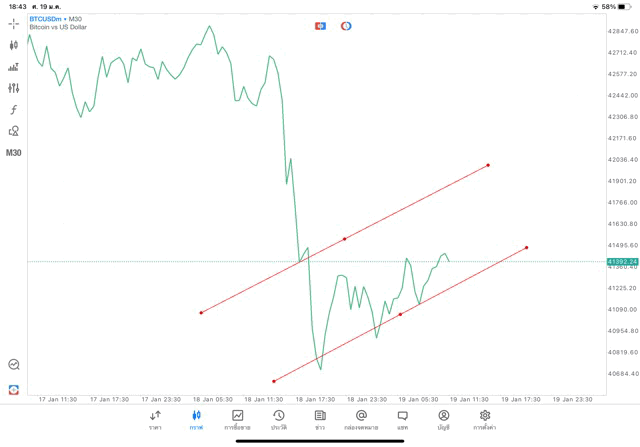This screenshot has width=640, height=447.
Task: Open the chart objects list icon
Action: 14,67
